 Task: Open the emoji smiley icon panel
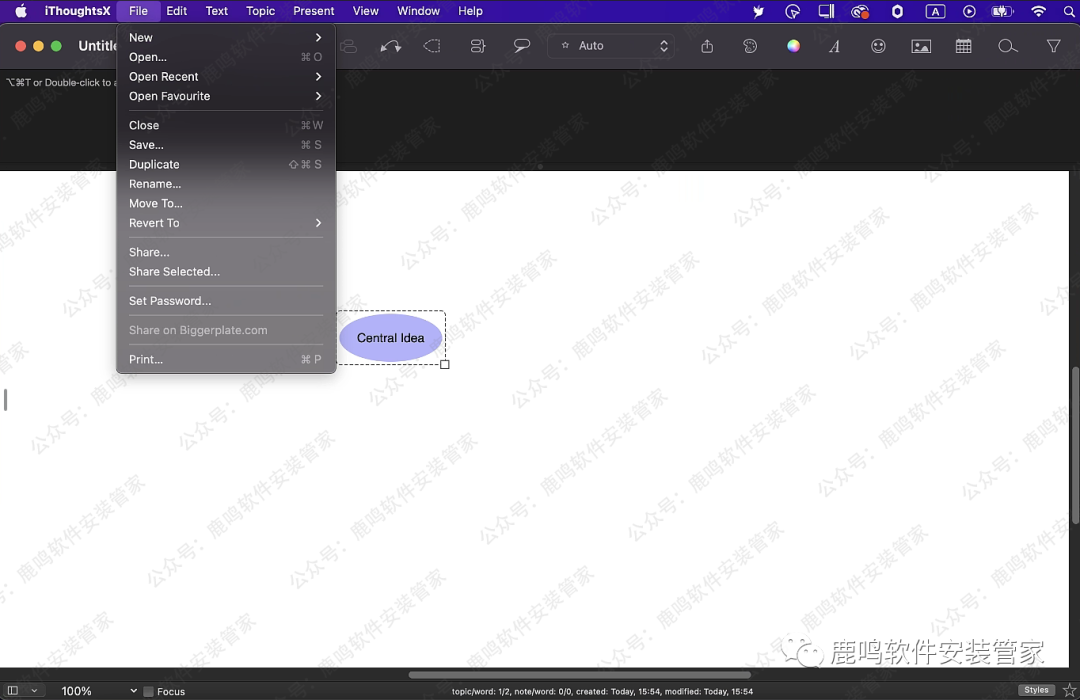pos(878,46)
